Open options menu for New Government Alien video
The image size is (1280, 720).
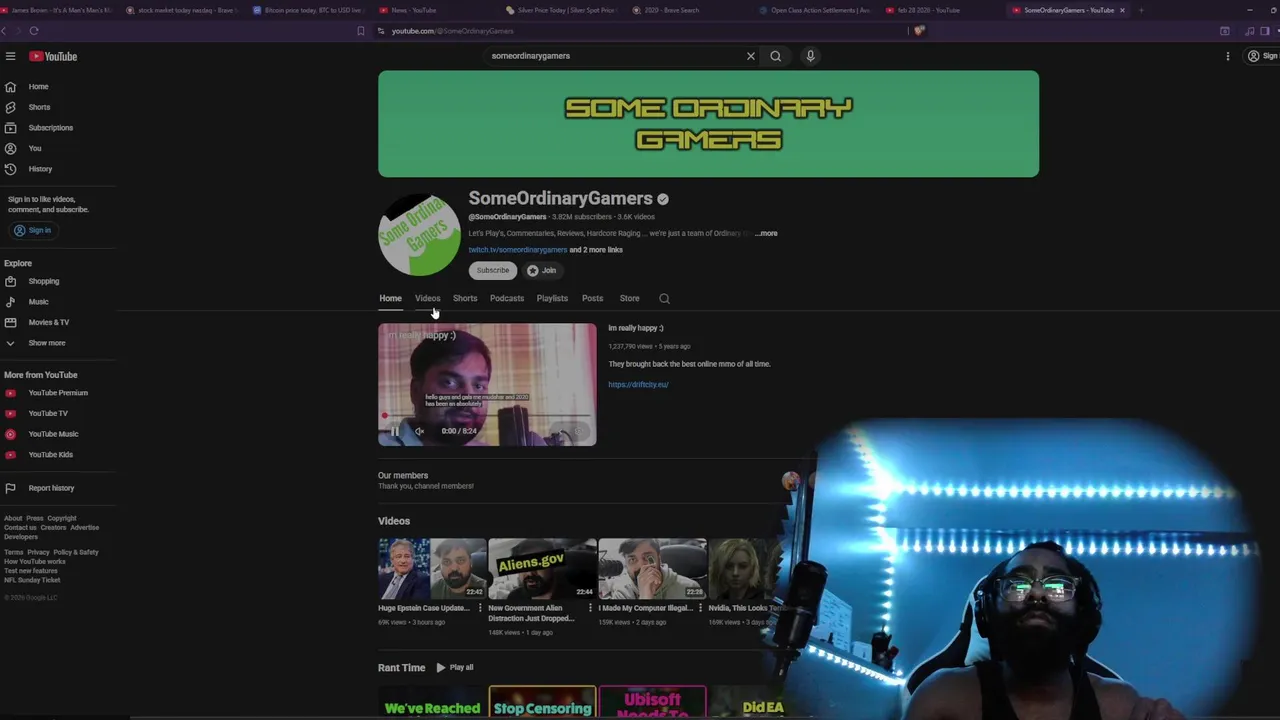[590, 608]
